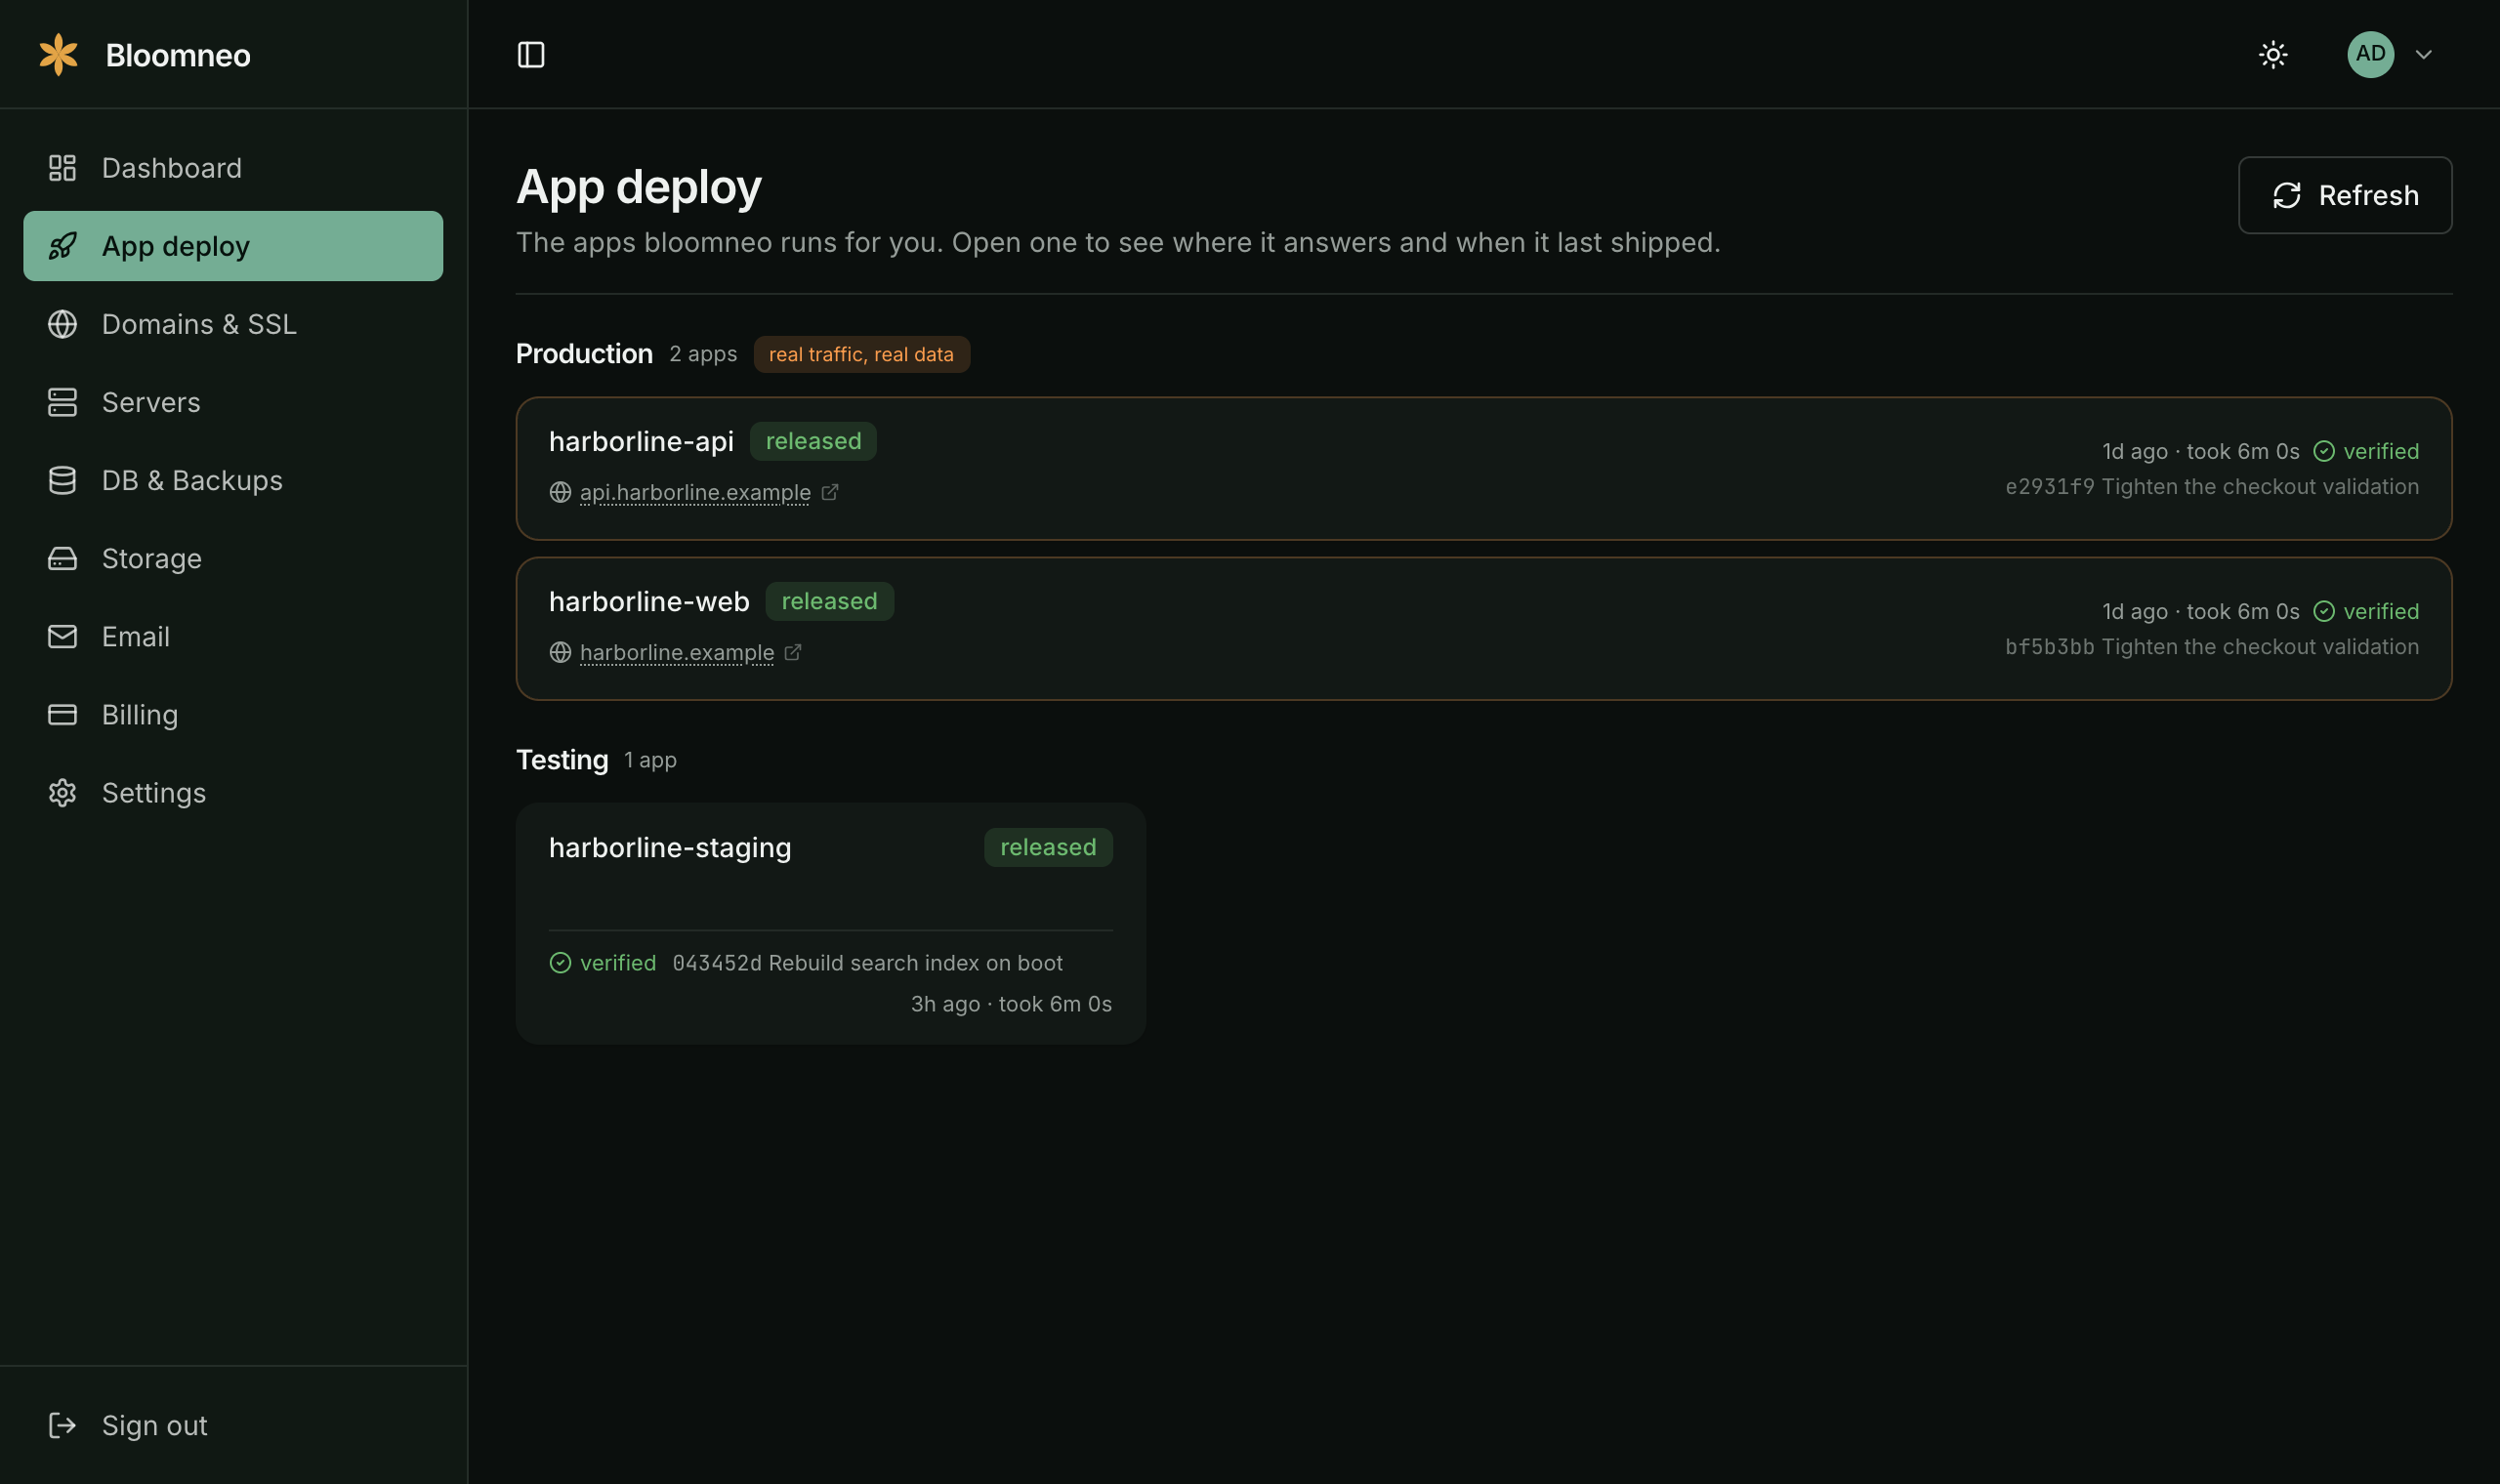Open the harborline-api app card title

[641, 441]
